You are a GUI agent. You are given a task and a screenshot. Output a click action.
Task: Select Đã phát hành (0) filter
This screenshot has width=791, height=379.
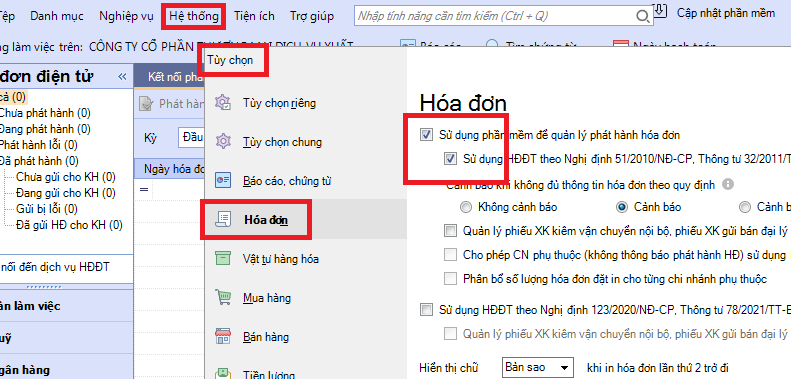tap(39, 161)
